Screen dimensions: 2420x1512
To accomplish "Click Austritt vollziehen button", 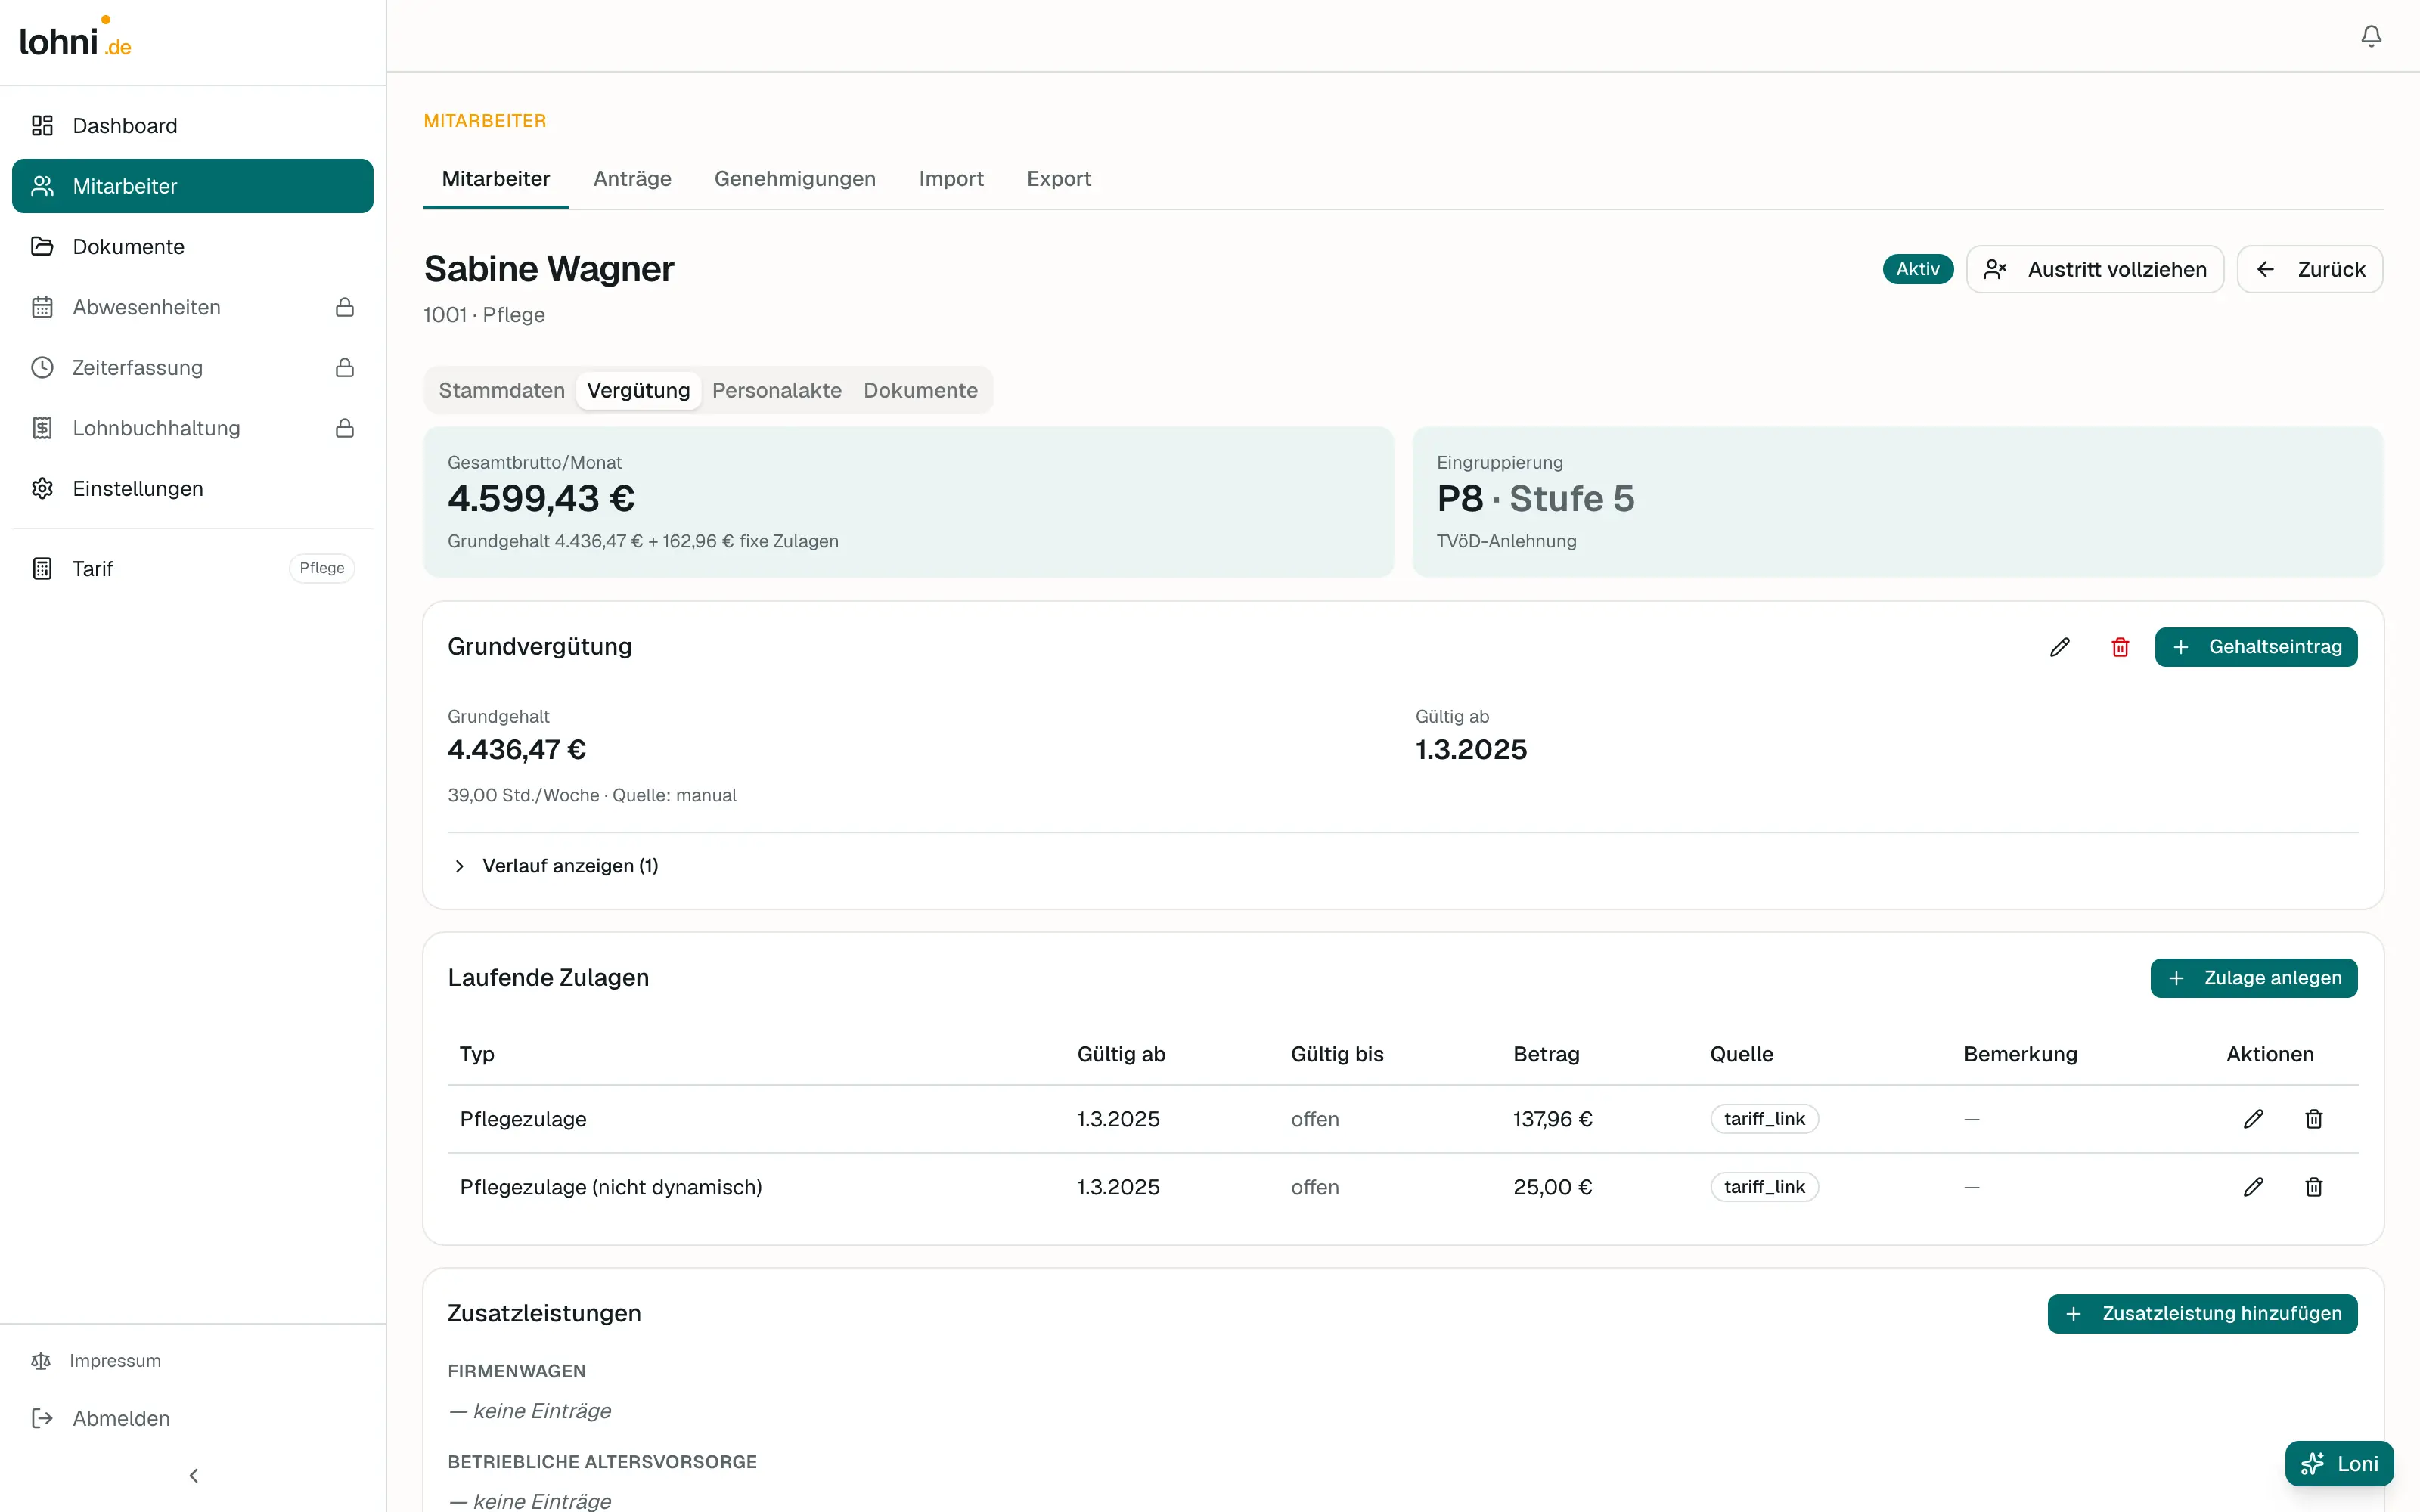I will coord(2095,269).
